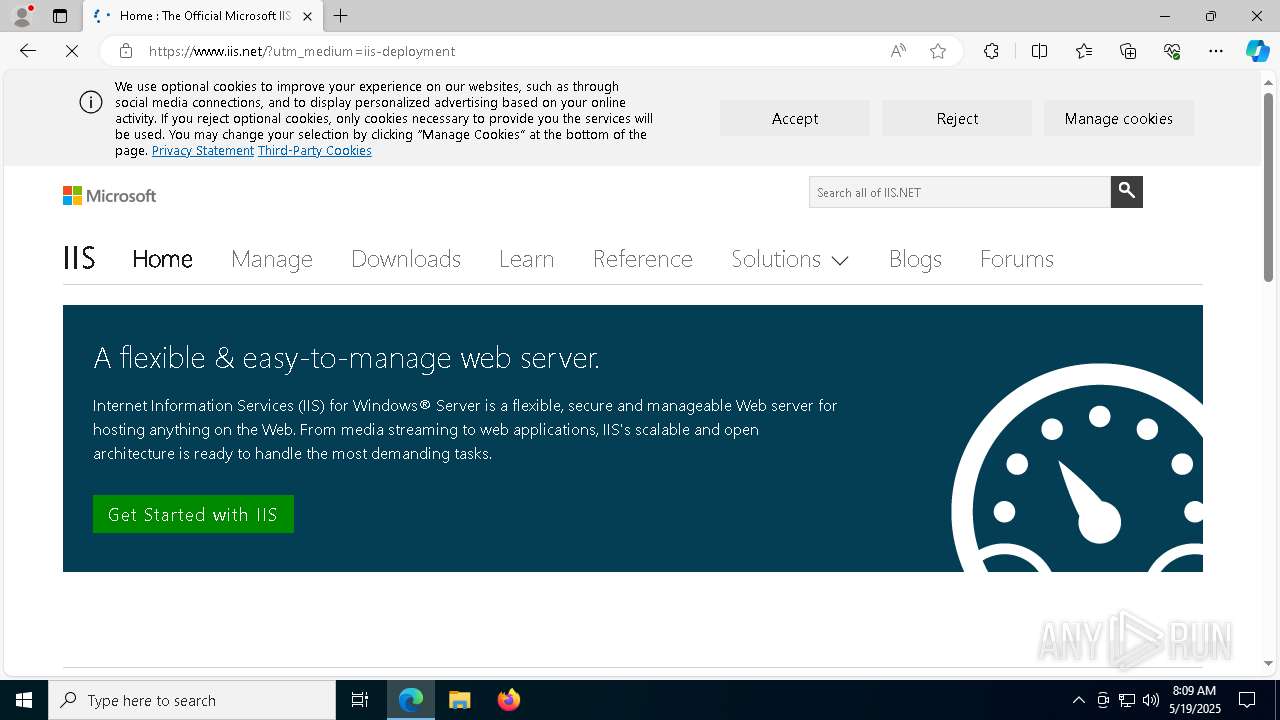The image size is (1280, 720).
Task: Open the Copilot sidebar icon
Action: [x=1257, y=51]
